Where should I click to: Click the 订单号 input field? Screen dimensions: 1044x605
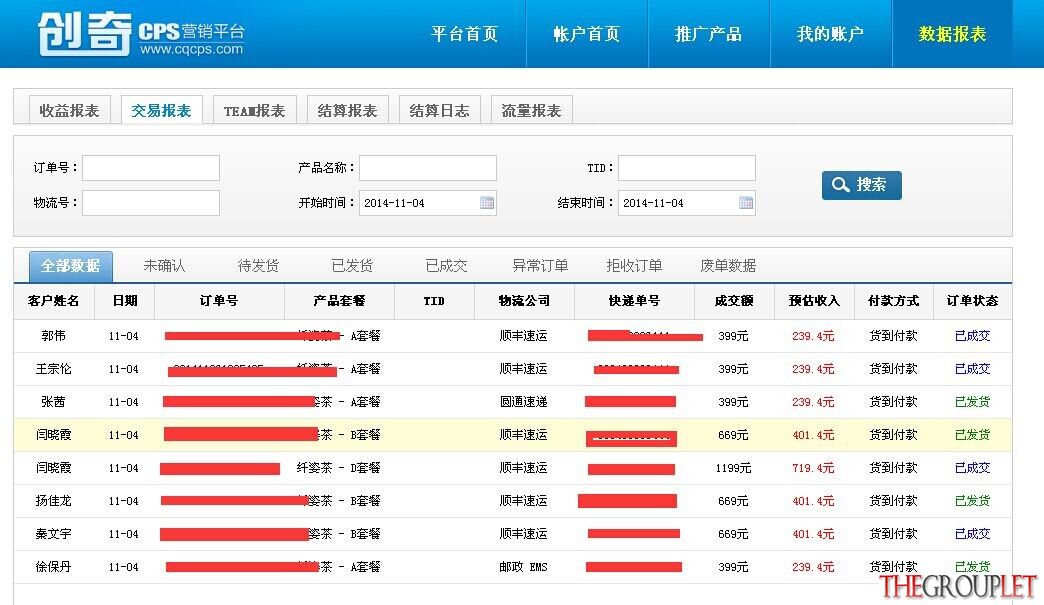click(x=151, y=168)
